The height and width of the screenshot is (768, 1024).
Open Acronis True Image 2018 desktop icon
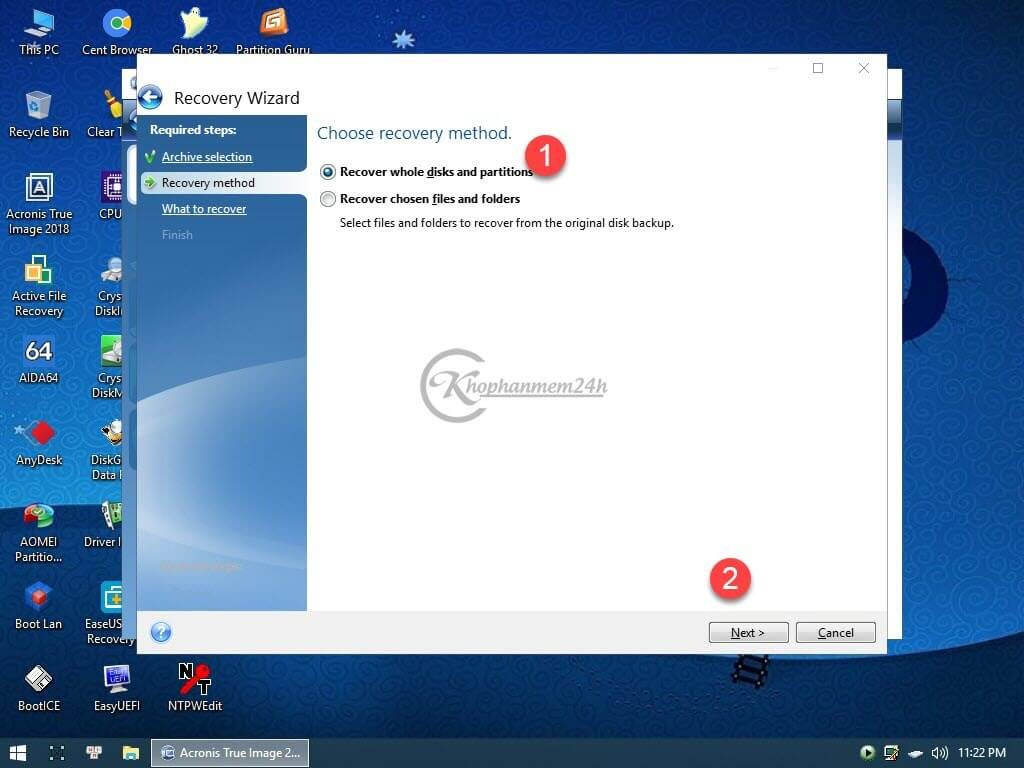tap(39, 188)
